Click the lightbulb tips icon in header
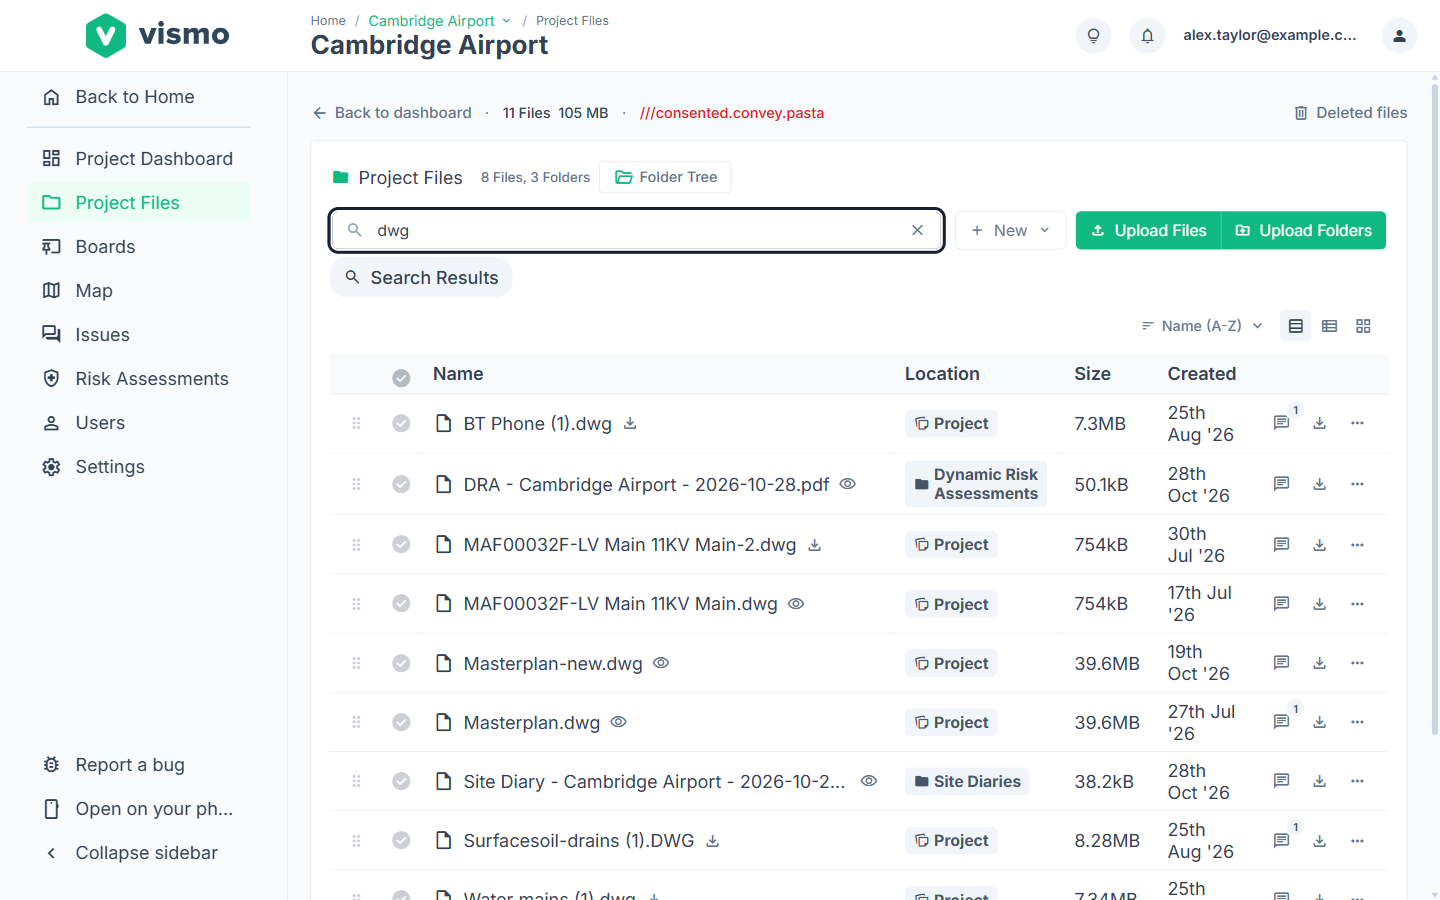 1093,36
